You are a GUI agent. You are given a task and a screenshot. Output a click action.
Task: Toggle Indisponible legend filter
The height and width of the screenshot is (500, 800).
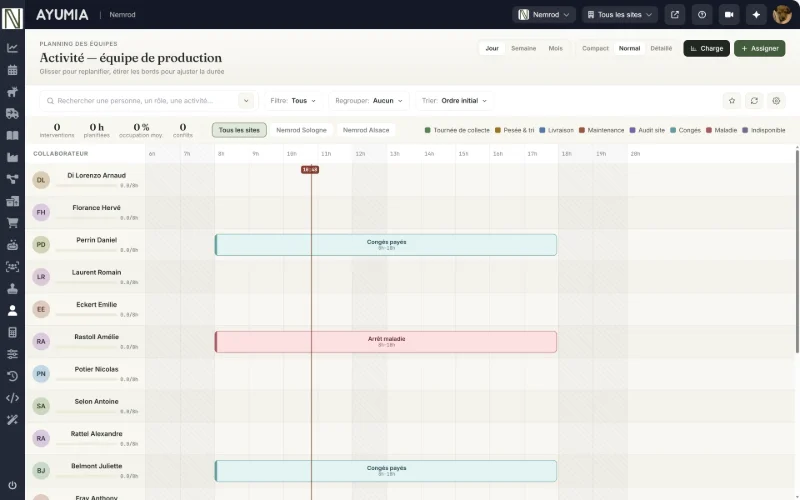point(764,130)
